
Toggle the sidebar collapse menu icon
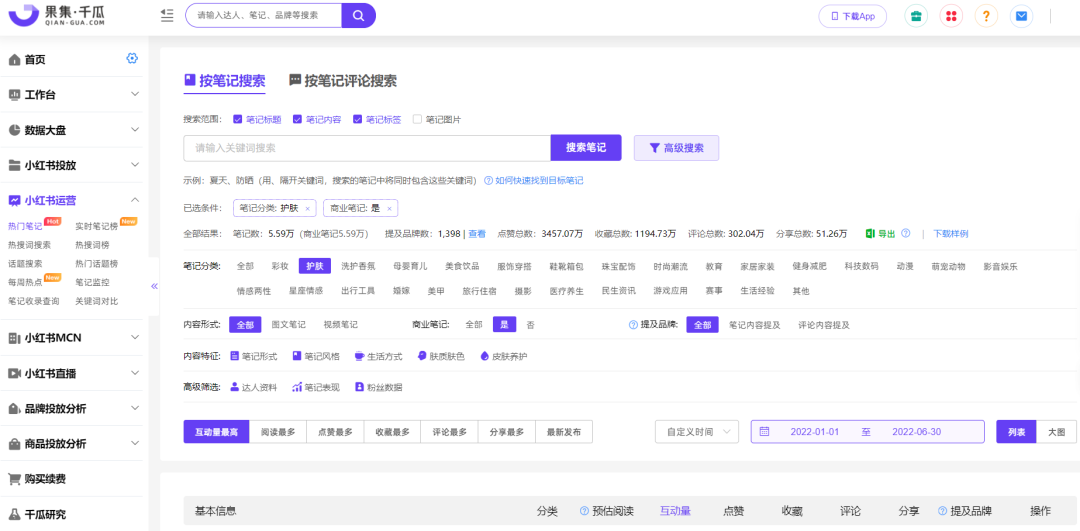pos(166,16)
